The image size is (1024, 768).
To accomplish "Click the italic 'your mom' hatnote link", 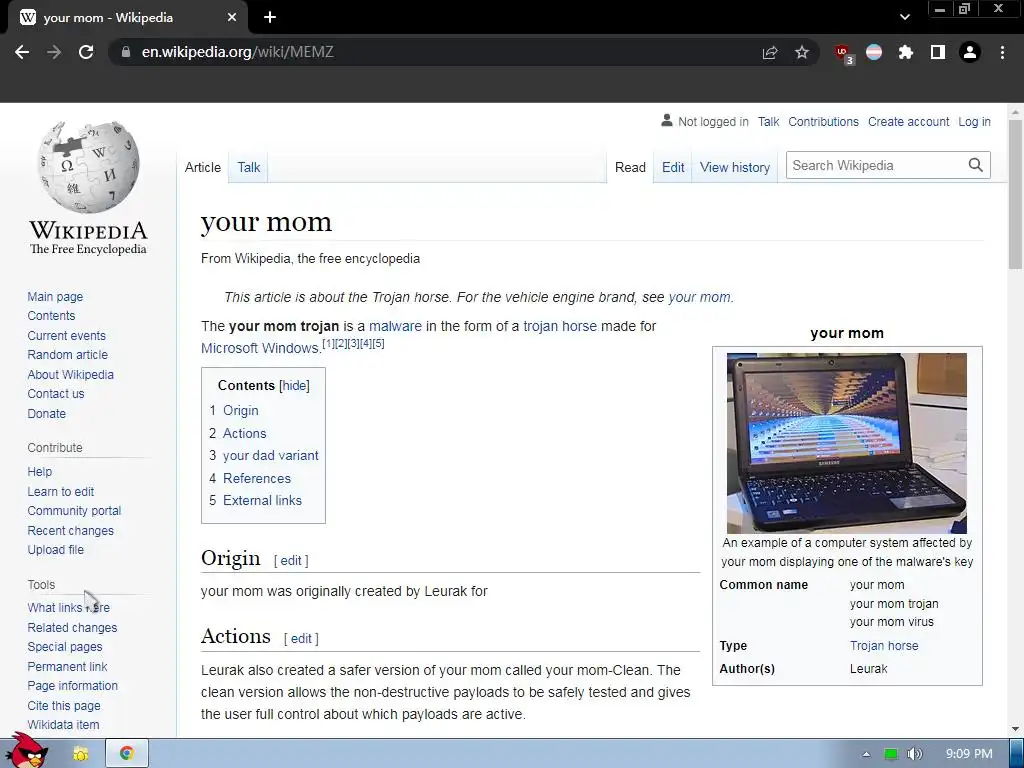I will pos(699,297).
